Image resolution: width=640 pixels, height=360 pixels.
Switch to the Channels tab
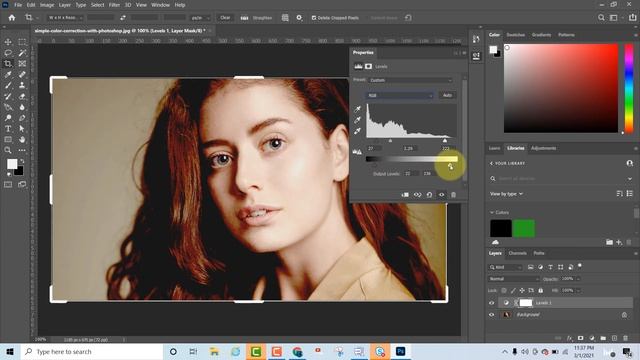coord(517,253)
